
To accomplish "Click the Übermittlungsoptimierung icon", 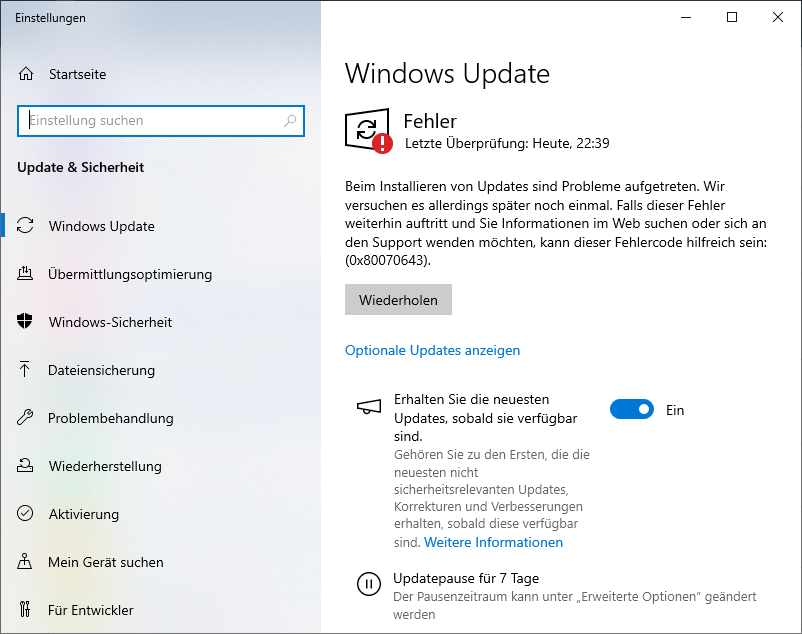I will point(25,274).
